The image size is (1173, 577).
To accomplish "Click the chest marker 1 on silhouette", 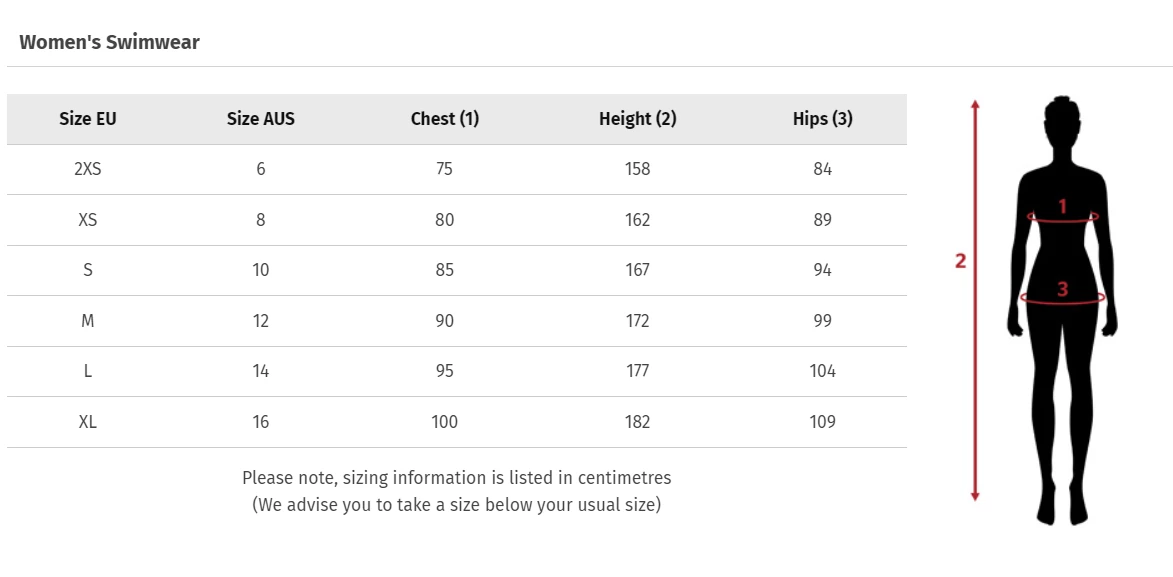I will pyautogui.click(x=1062, y=207).
